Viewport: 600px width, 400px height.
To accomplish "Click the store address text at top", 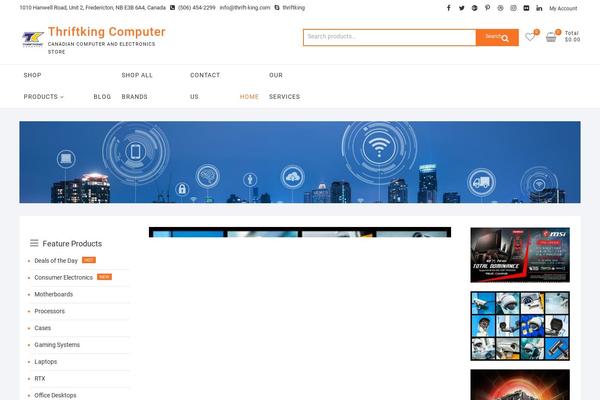I will pos(93,8).
